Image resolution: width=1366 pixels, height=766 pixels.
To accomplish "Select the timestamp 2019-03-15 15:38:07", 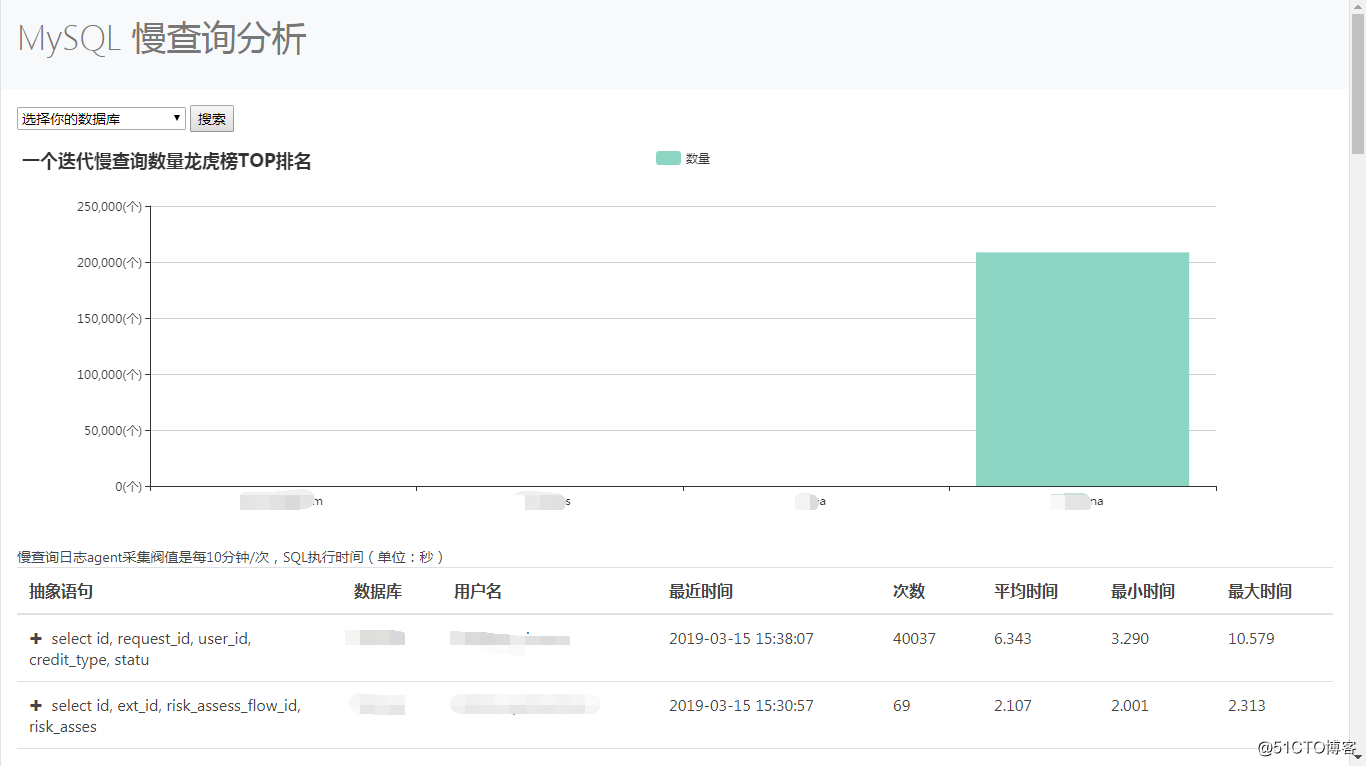I will 741,638.
